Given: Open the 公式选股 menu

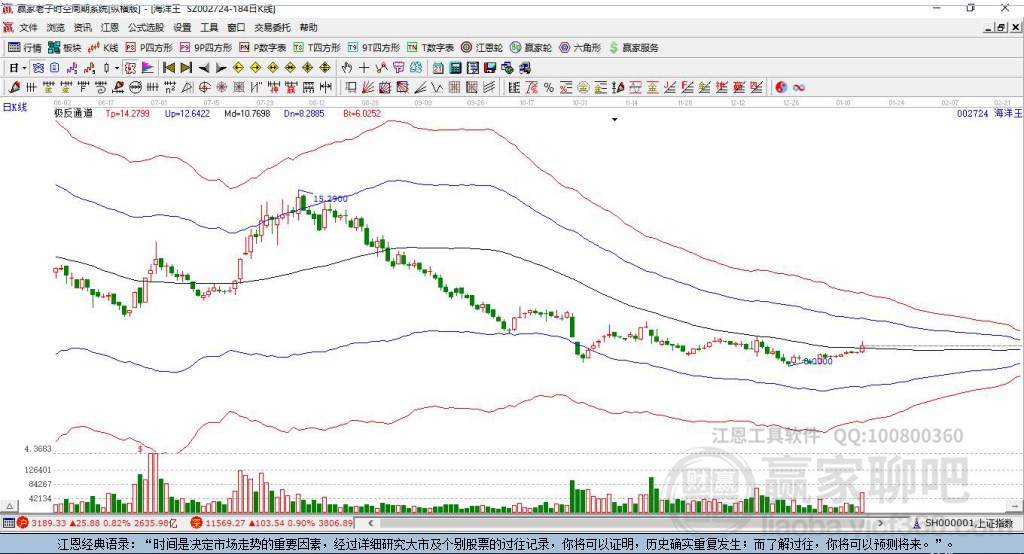Looking at the screenshot, I should (146, 27).
